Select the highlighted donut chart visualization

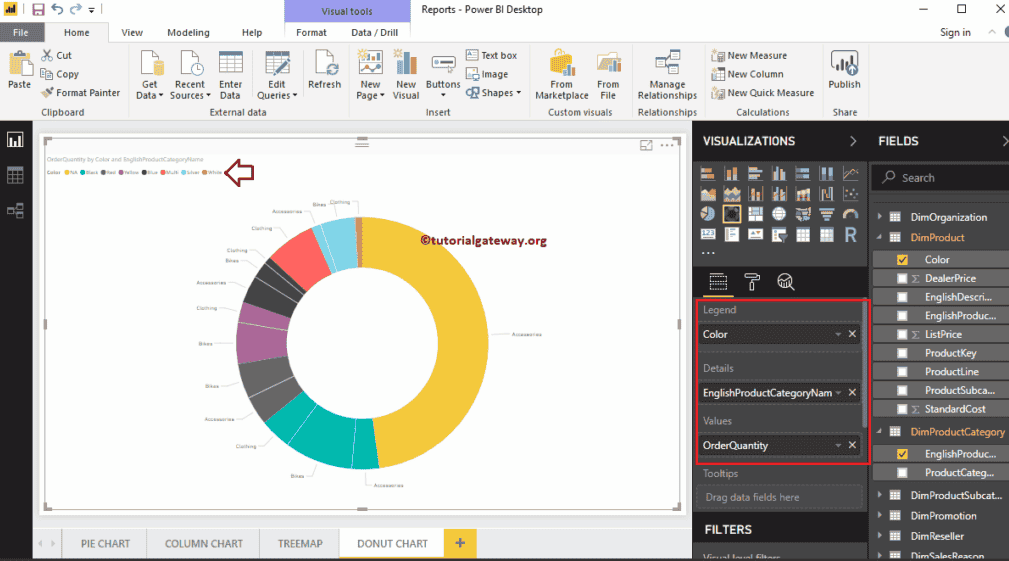point(732,214)
